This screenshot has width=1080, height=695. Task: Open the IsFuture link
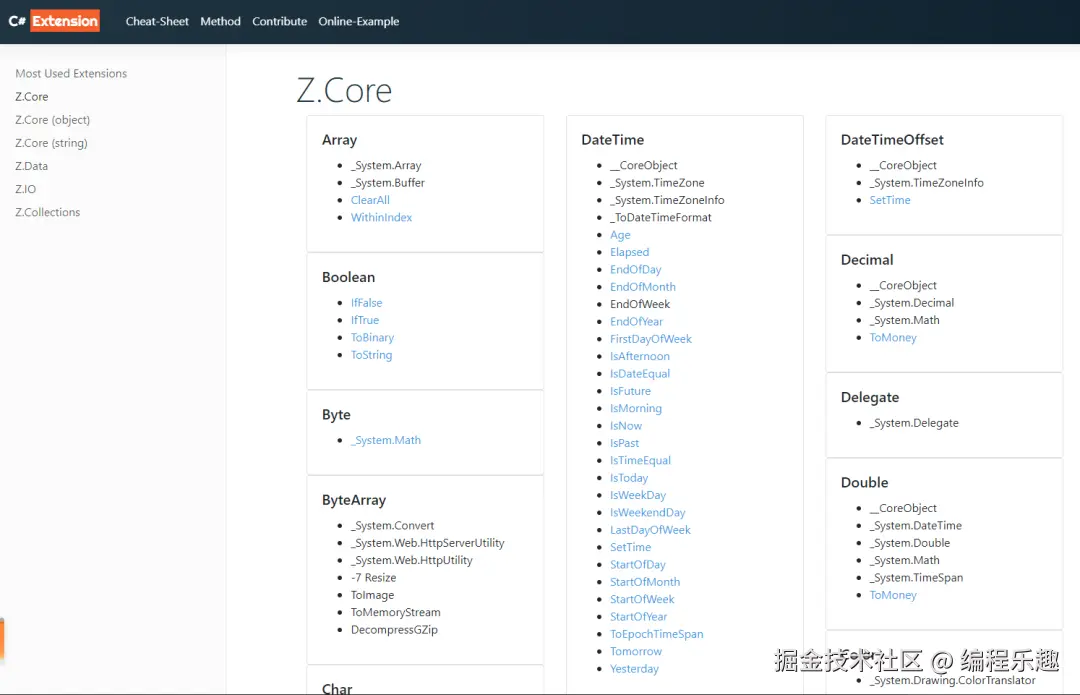630,391
